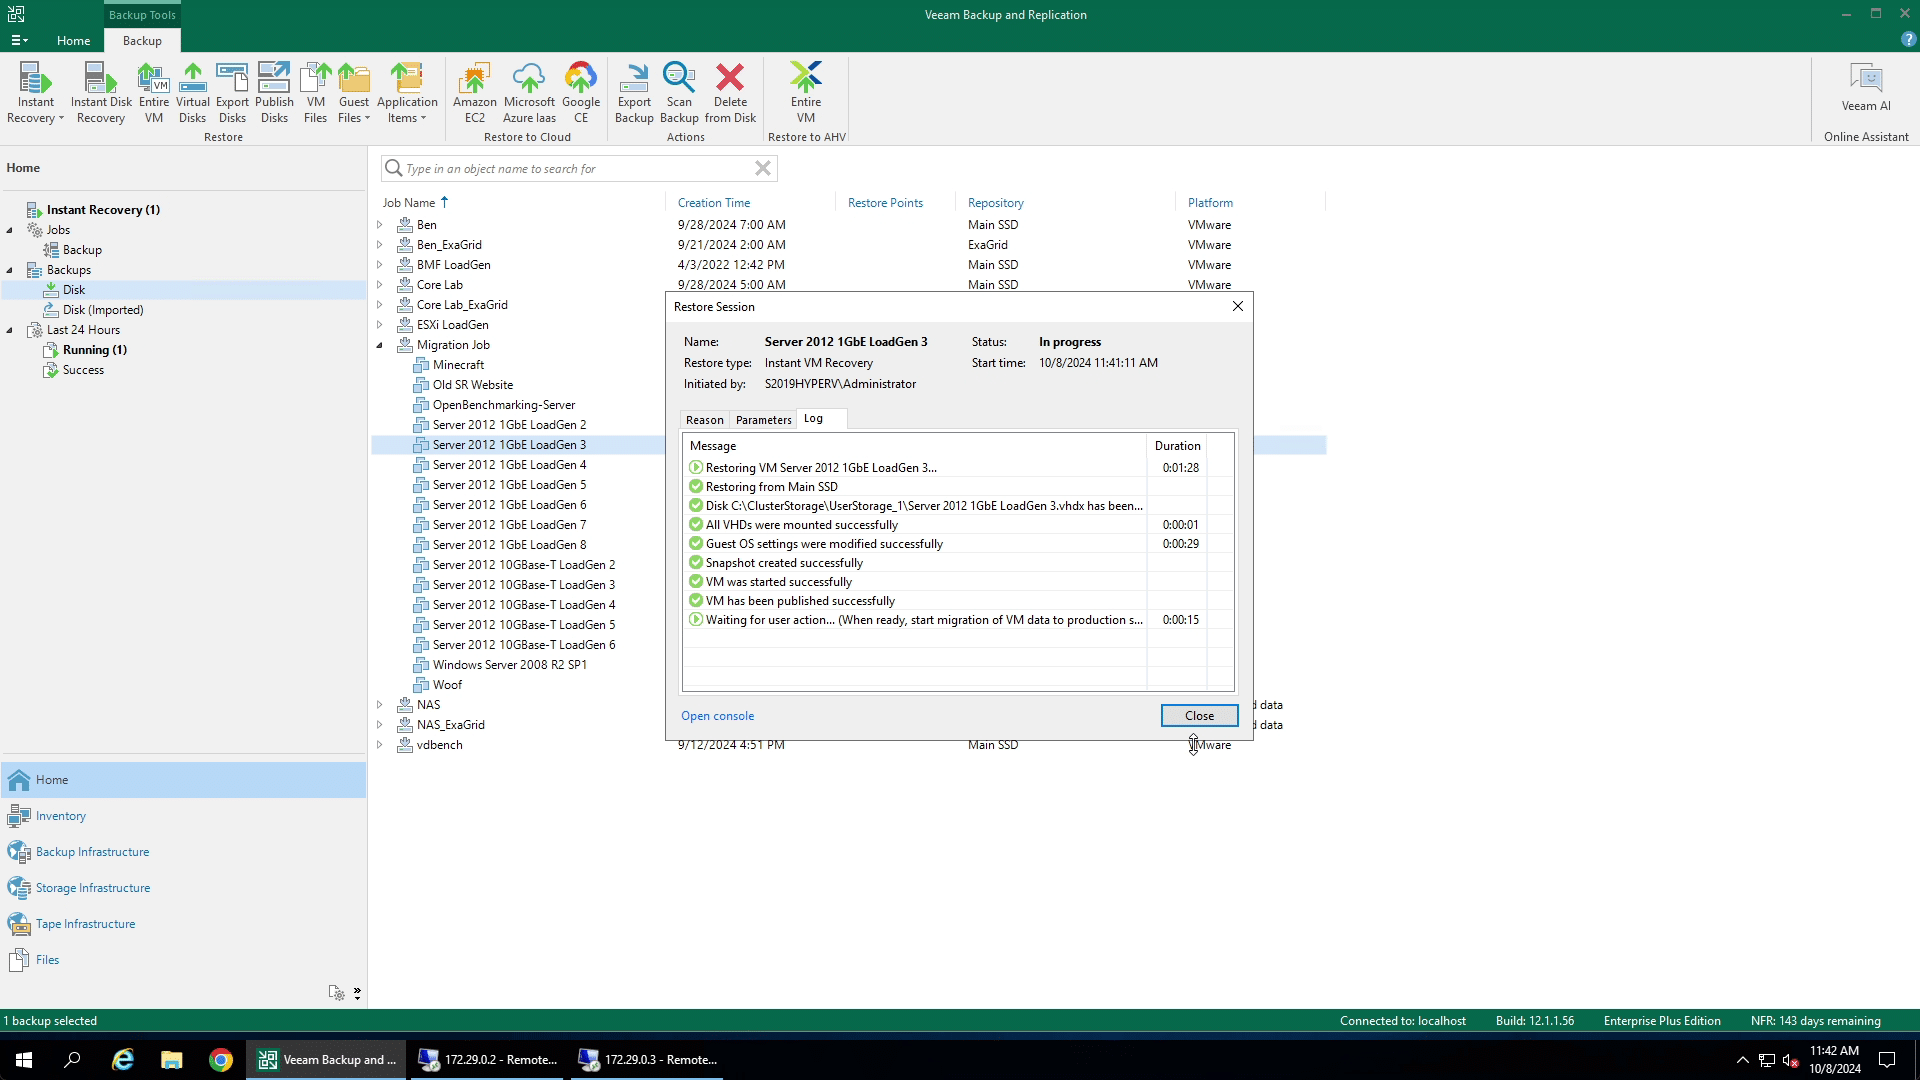Click Close button in Restore Session
1920x1080 pixels.
pos(1199,716)
